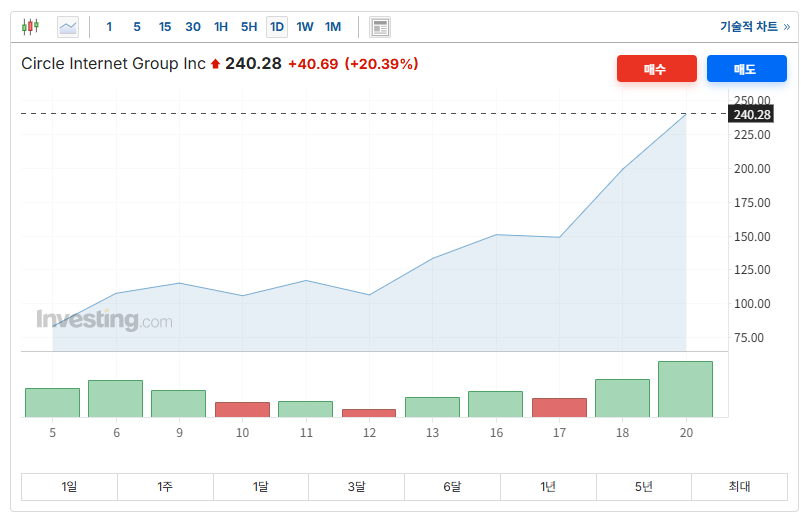This screenshot has height=517, width=801.
Task: Open the 기술적 차트 link
Action: (755, 27)
